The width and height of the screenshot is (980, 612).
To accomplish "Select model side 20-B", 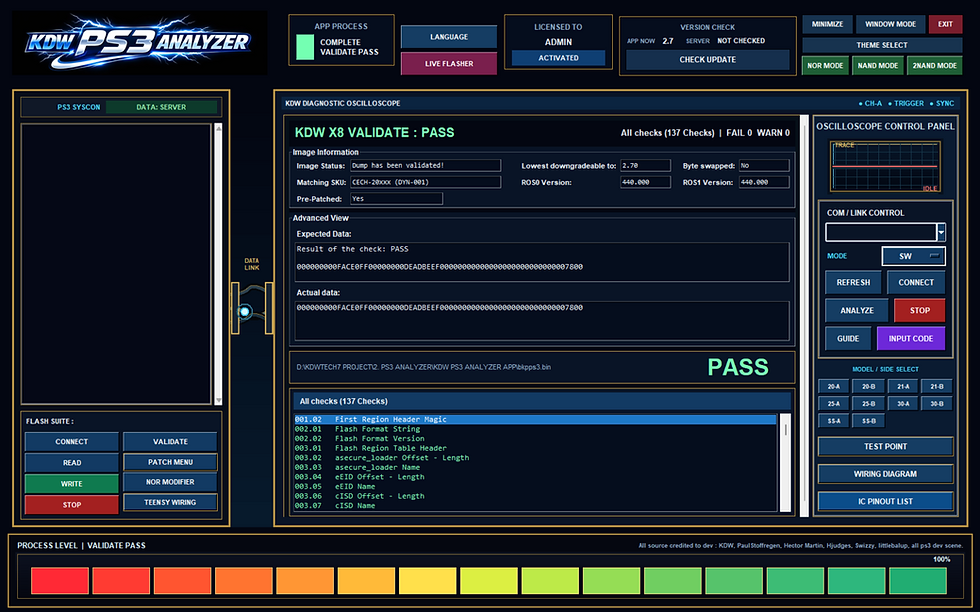I will tap(868, 387).
